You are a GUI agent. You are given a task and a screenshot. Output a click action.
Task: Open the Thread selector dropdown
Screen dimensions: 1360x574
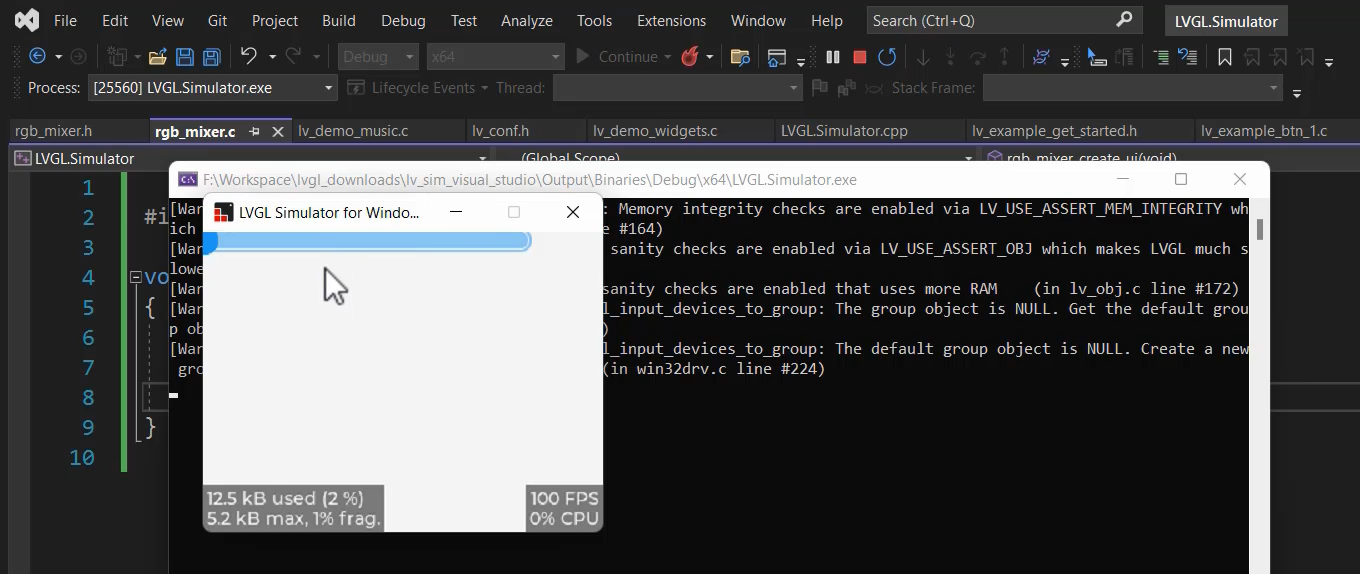click(677, 88)
